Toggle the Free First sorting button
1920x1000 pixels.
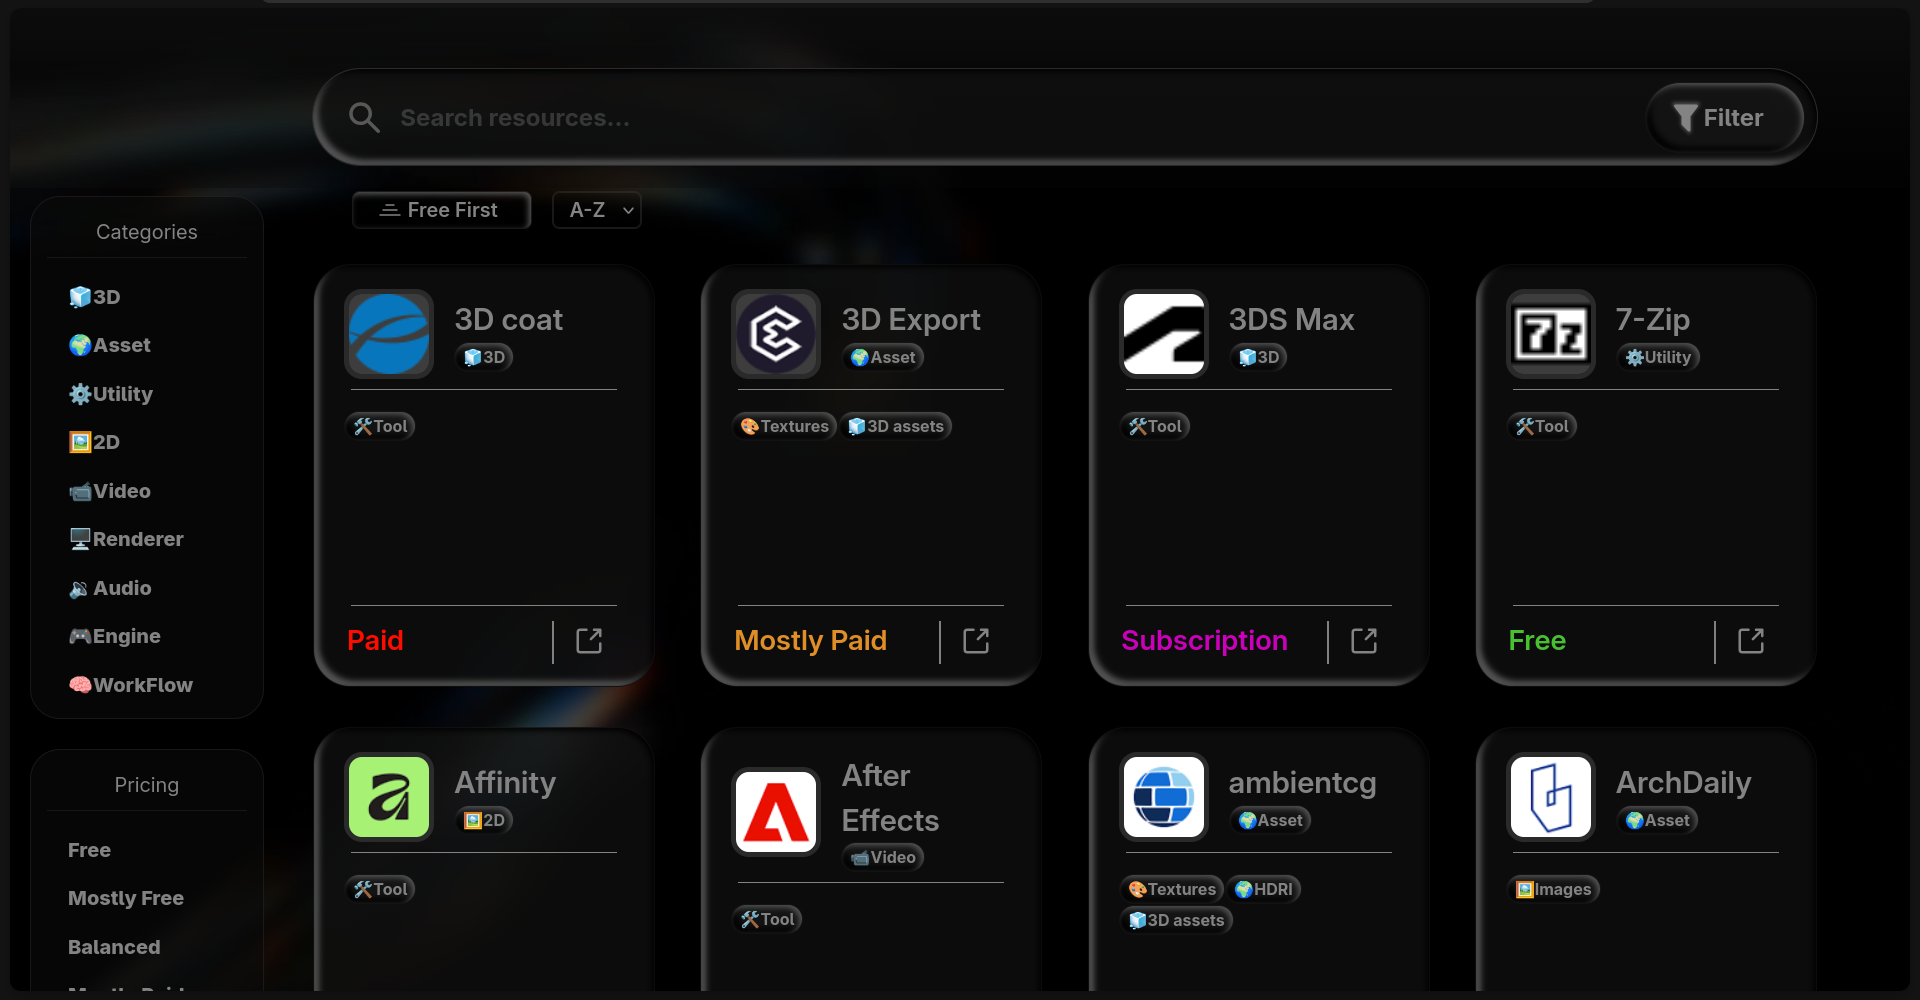(441, 210)
